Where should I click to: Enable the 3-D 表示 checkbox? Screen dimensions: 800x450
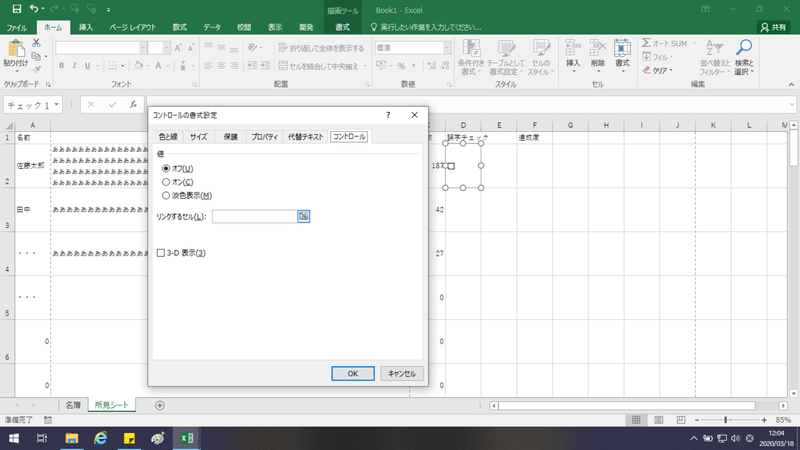coord(161,253)
